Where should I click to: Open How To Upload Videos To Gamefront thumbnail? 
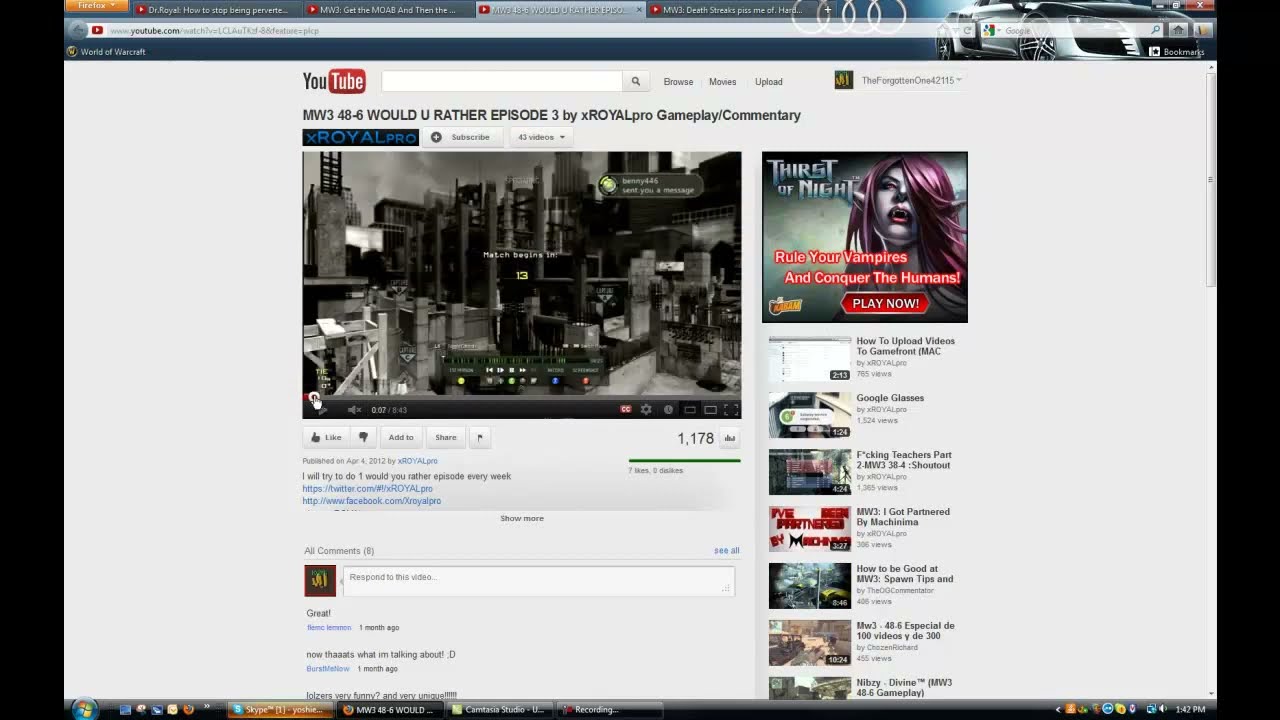click(x=810, y=359)
